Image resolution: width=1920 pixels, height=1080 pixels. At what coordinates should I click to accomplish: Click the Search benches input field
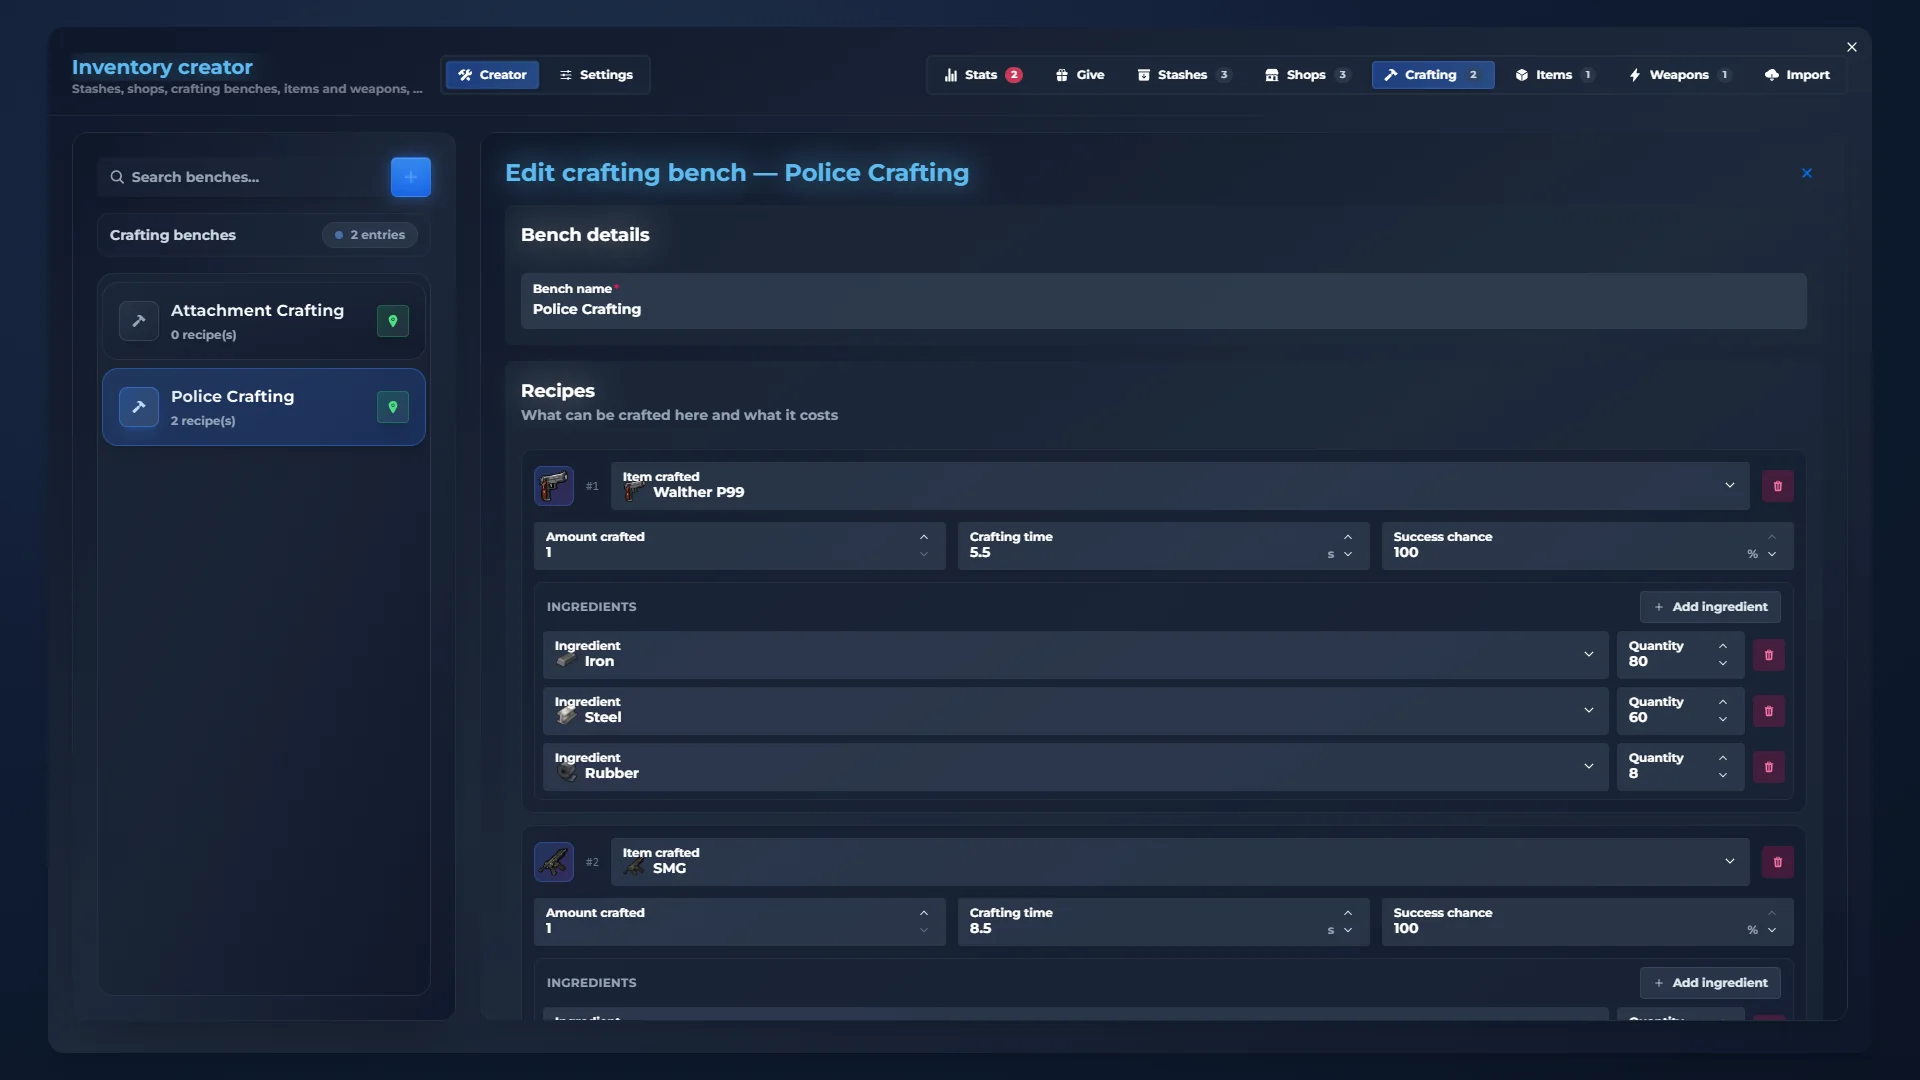pos(240,177)
